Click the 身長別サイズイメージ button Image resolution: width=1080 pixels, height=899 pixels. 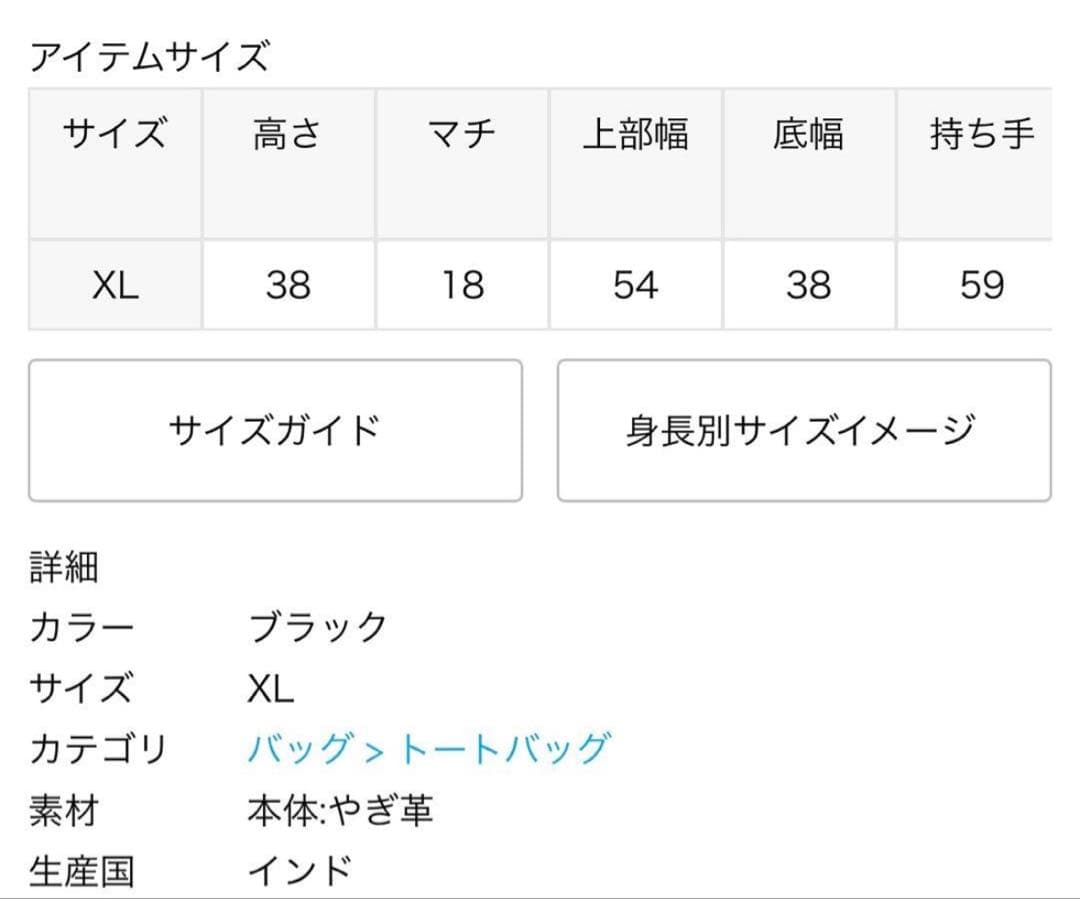tap(803, 430)
